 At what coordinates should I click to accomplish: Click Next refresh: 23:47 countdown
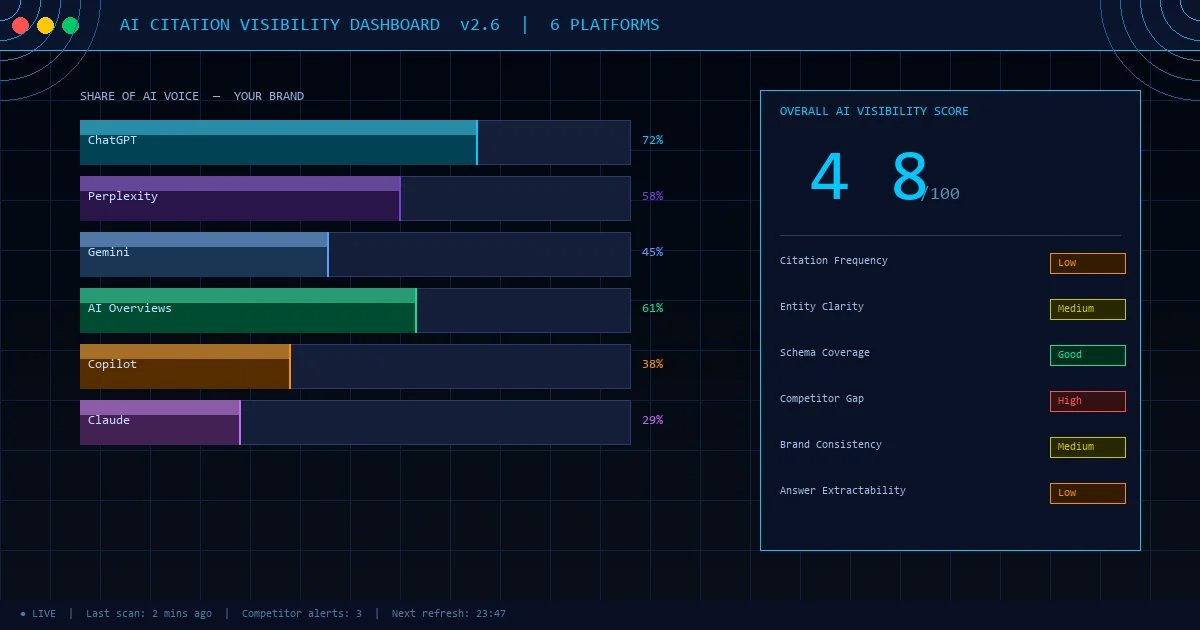point(449,614)
